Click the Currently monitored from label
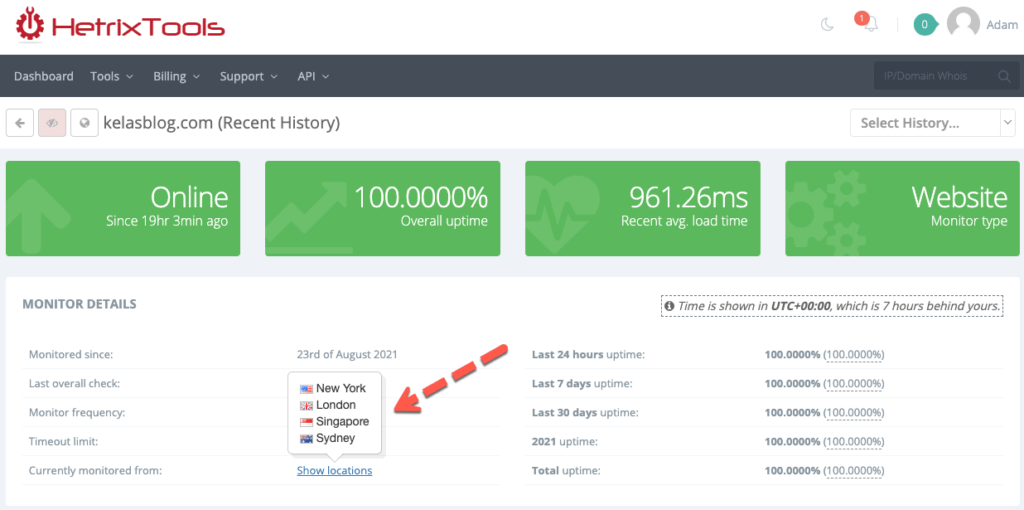 (95, 470)
